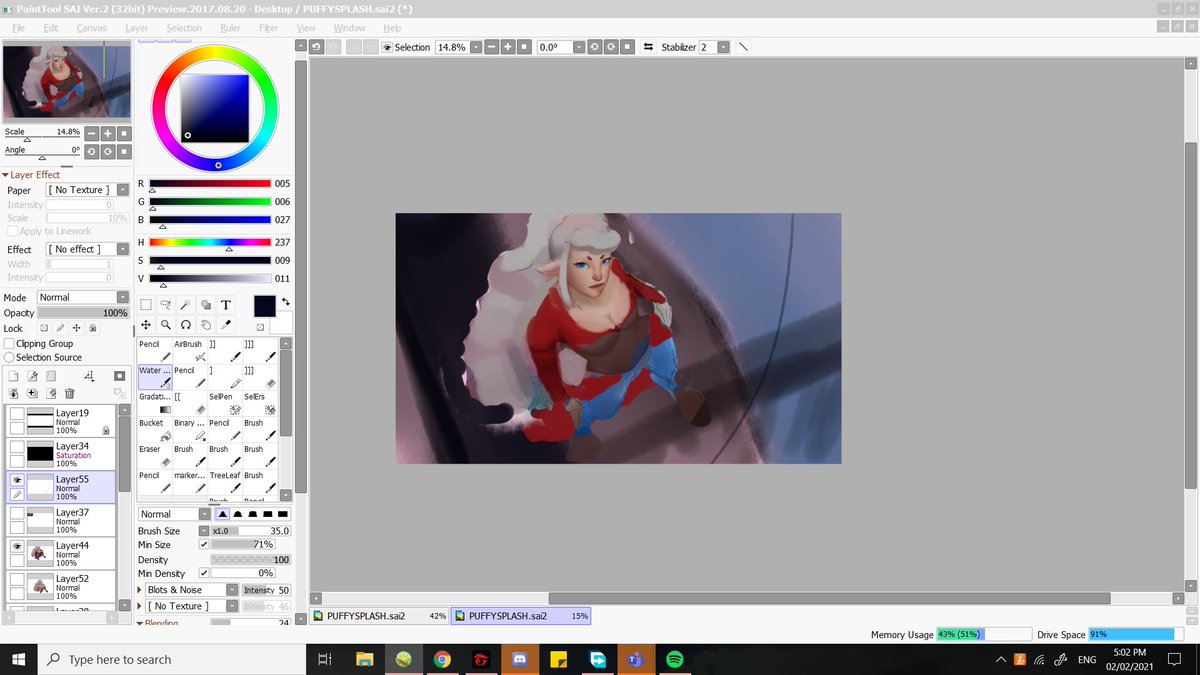Choose the Binary pen tool

190,429
